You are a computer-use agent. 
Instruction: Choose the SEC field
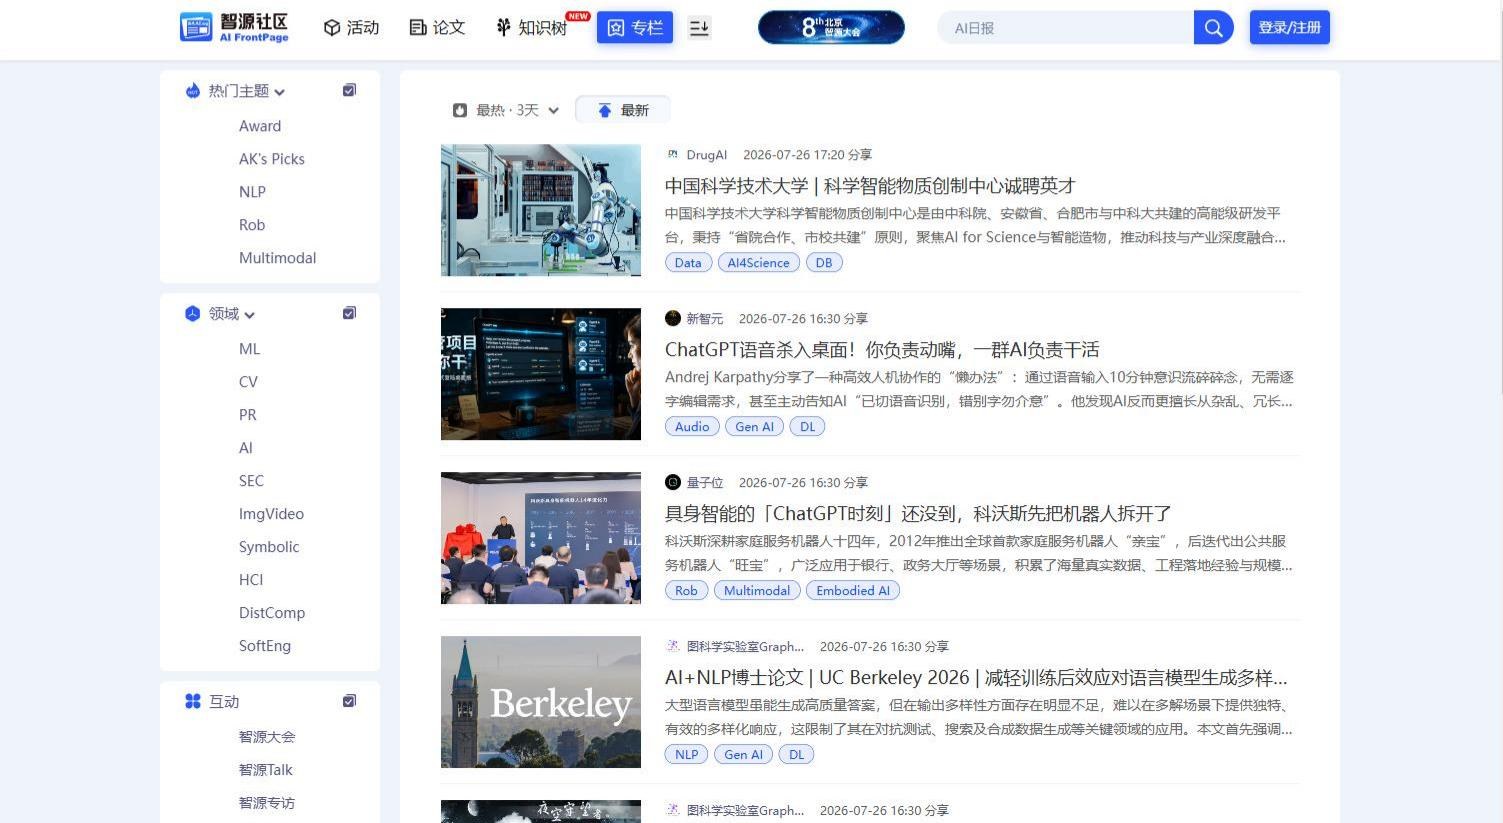click(251, 481)
